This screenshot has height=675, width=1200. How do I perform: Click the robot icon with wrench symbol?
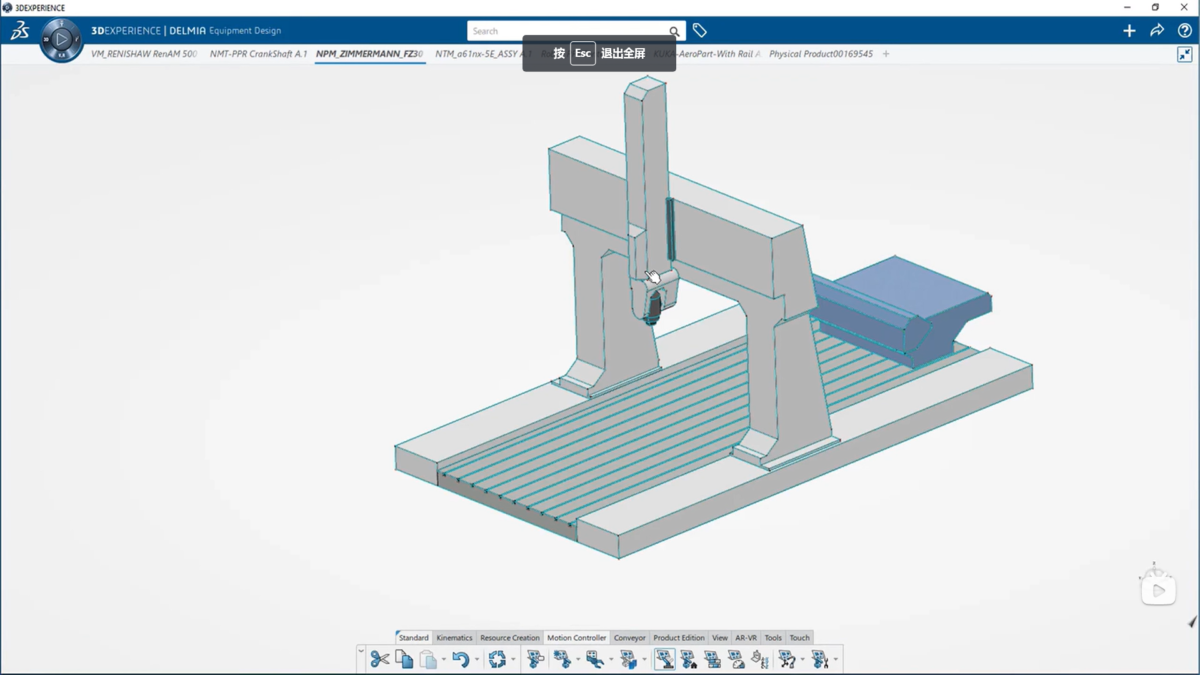820,659
